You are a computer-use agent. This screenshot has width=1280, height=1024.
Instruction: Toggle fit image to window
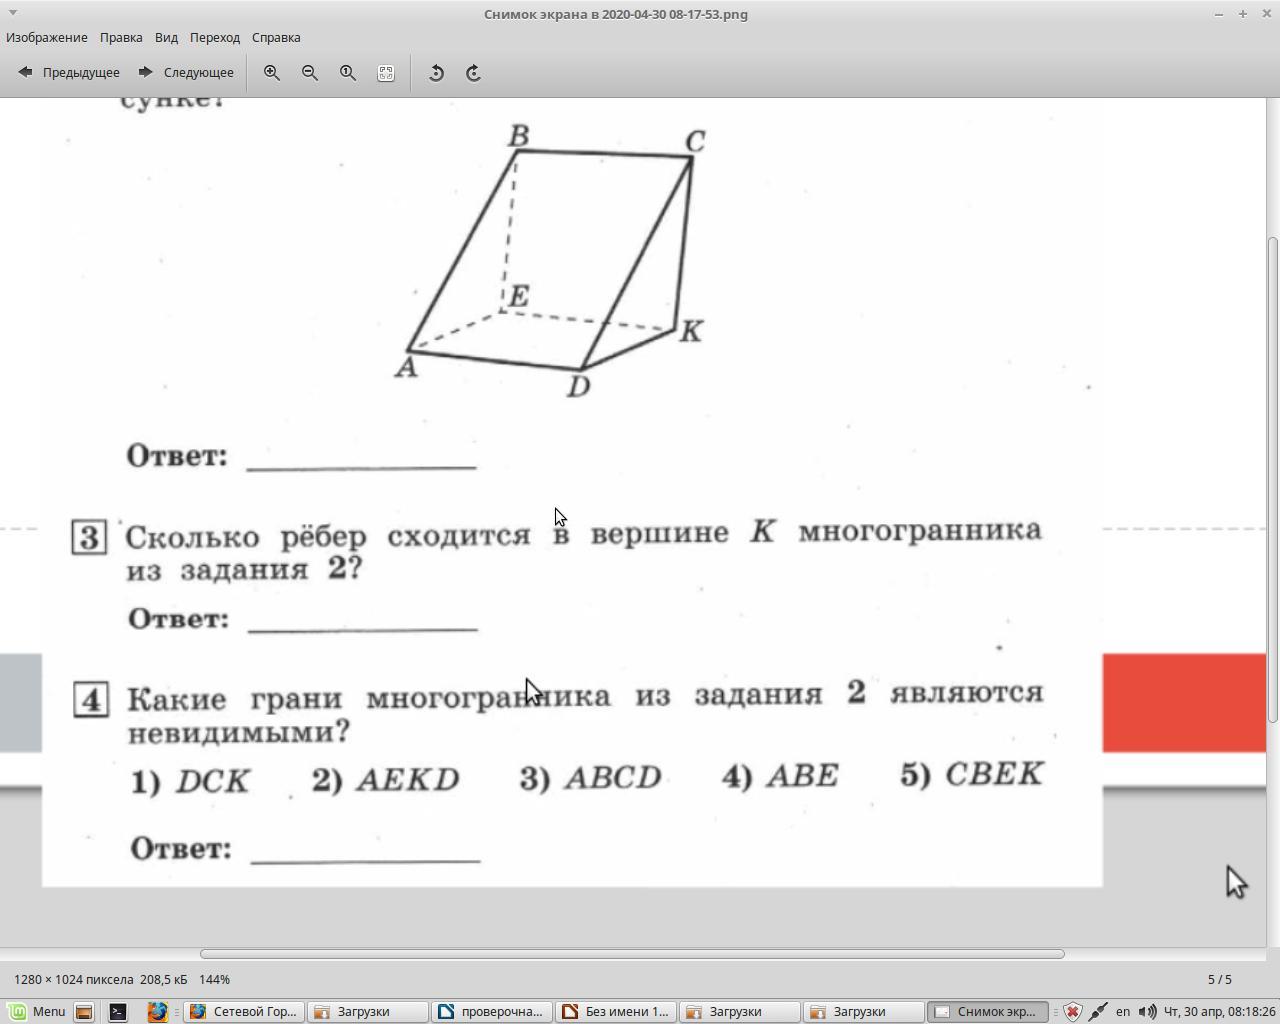[386, 73]
